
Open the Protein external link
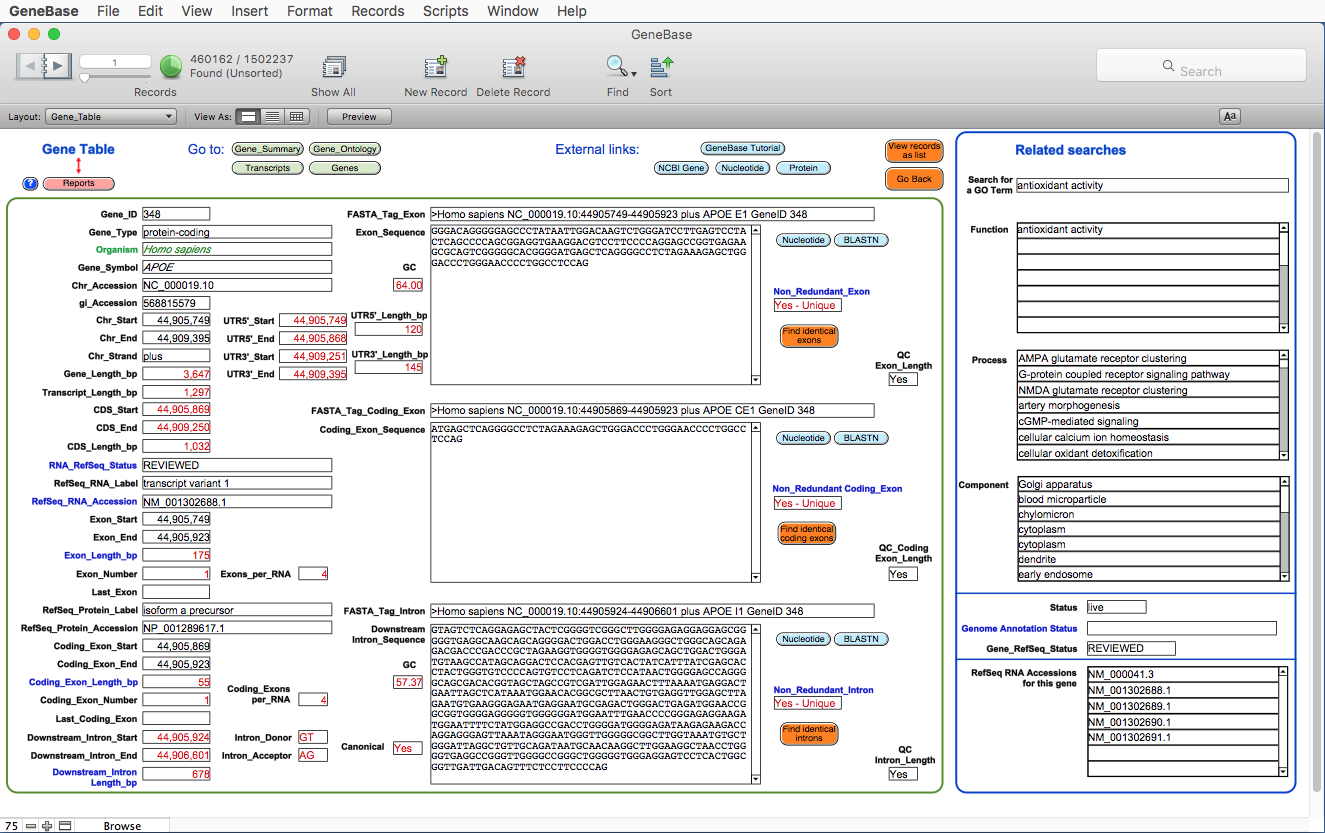coord(803,168)
